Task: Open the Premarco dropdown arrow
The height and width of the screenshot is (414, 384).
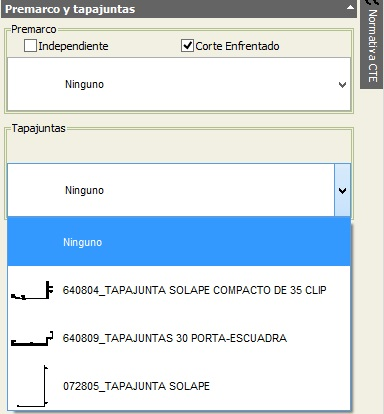Action: [x=342, y=85]
